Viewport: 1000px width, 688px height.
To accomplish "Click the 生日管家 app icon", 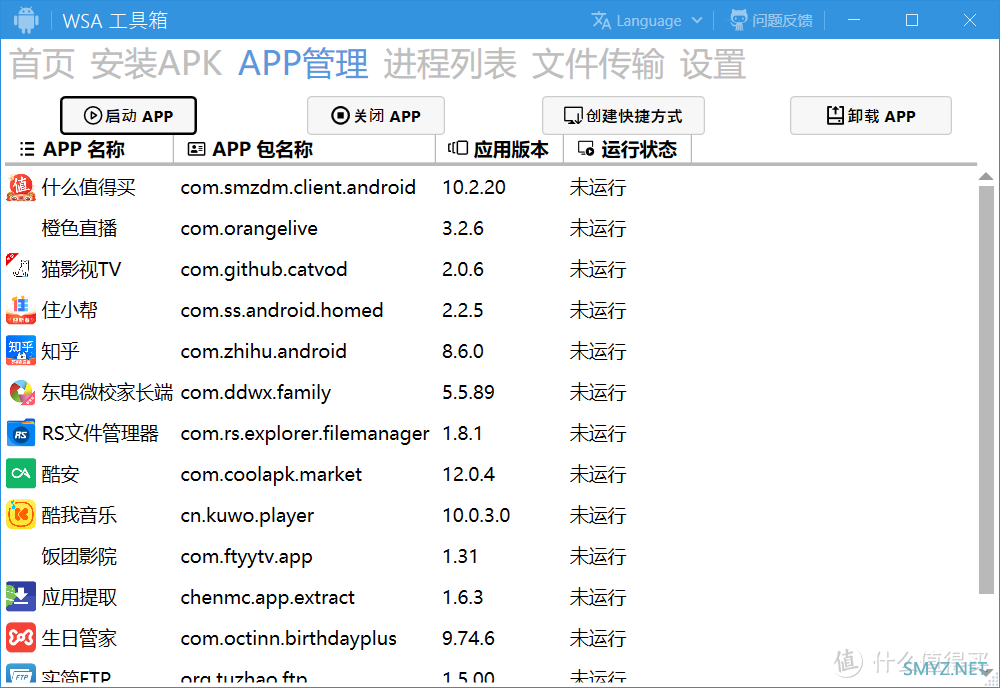I will [x=21, y=638].
